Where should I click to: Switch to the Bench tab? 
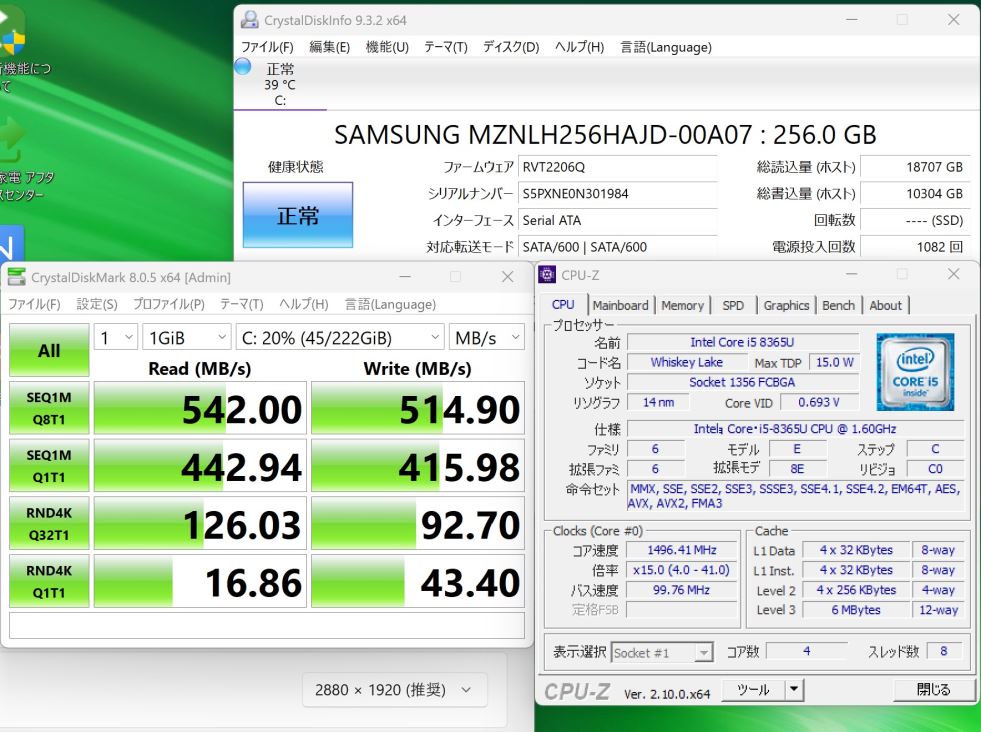pos(838,305)
